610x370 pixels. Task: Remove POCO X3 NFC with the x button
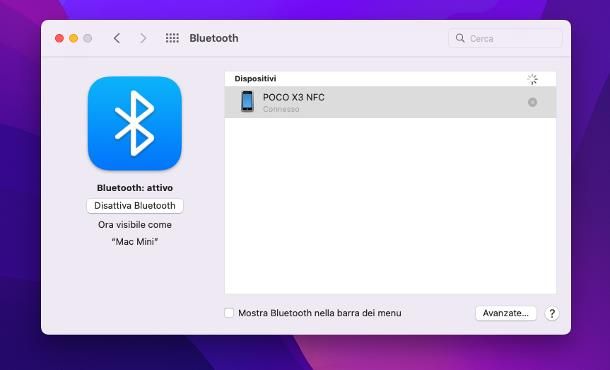click(532, 102)
